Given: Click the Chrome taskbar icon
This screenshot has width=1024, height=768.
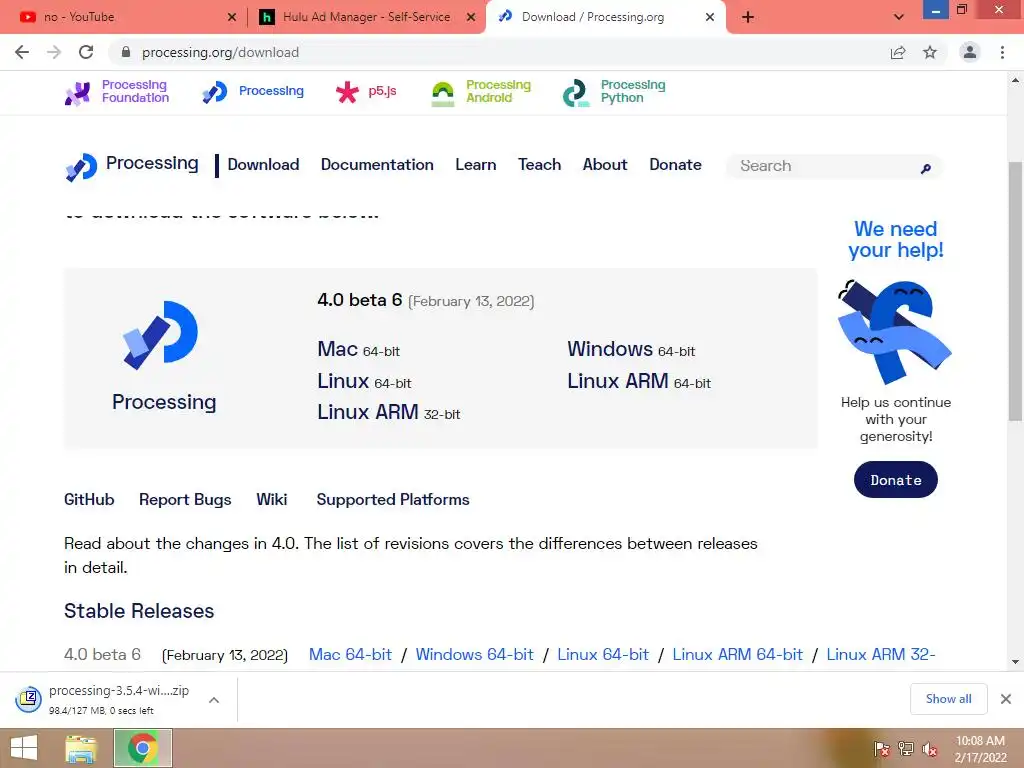Looking at the screenshot, I should coord(143,748).
